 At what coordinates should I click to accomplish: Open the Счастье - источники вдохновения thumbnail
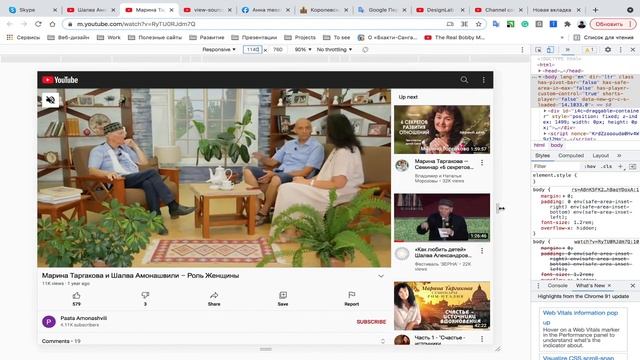pos(442,305)
